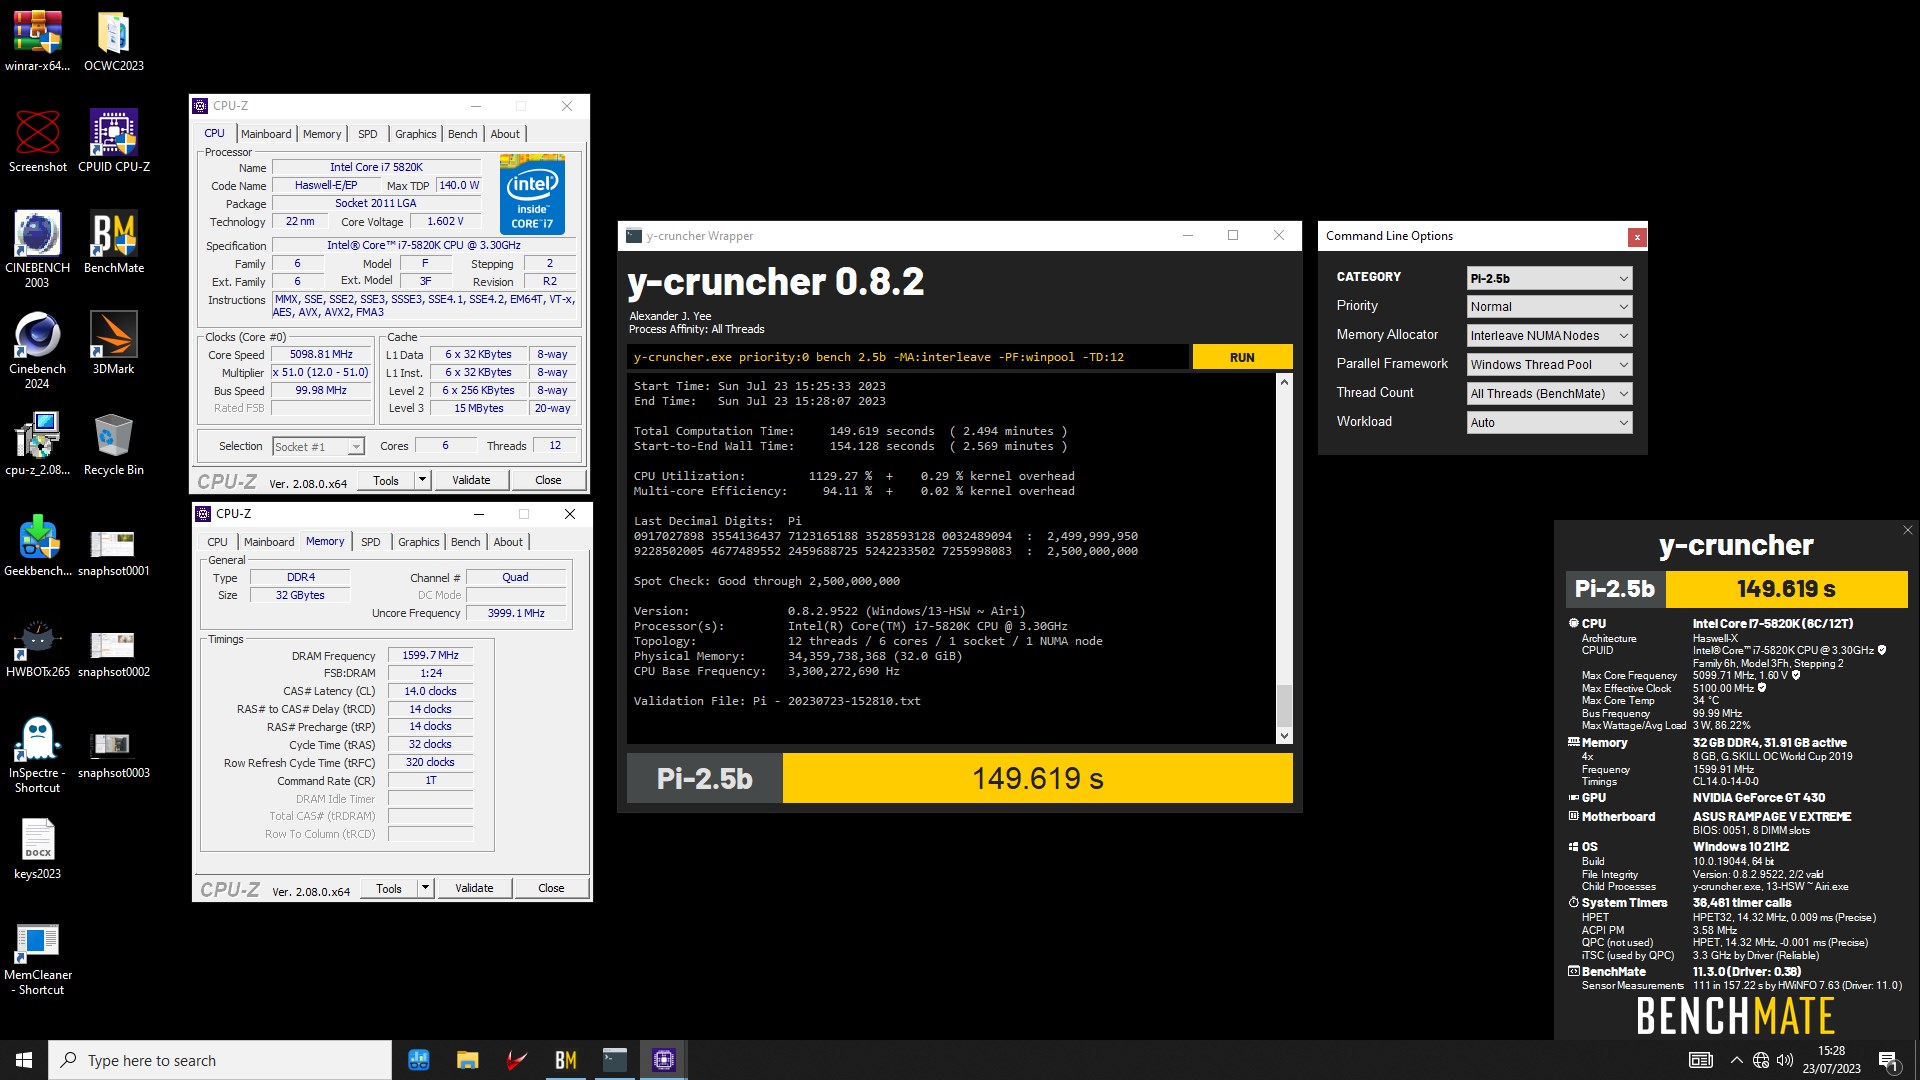This screenshot has width=1920, height=1080.
Task: Switch to SPD tab in top CPU-Z
Action: tap(368, 133)
